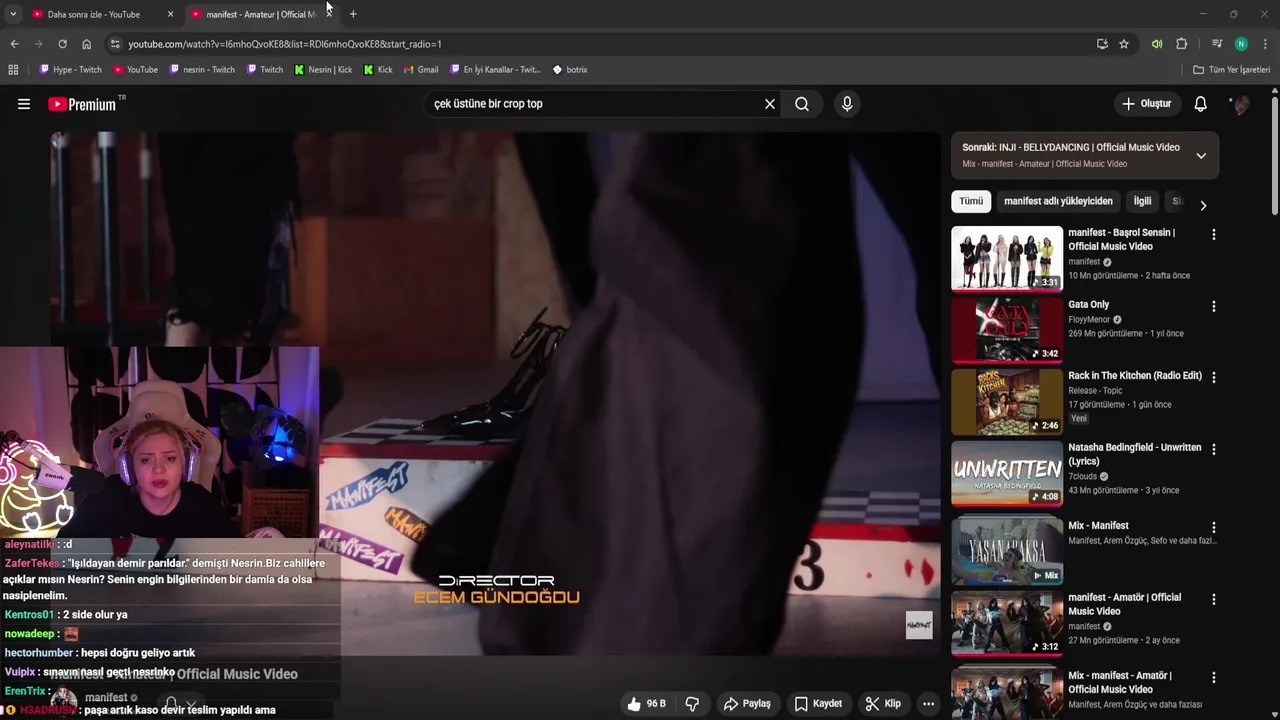Viewport: 1280px width, 720px height.
Task: Save video with Kaydet button
Action: (818, 704)
